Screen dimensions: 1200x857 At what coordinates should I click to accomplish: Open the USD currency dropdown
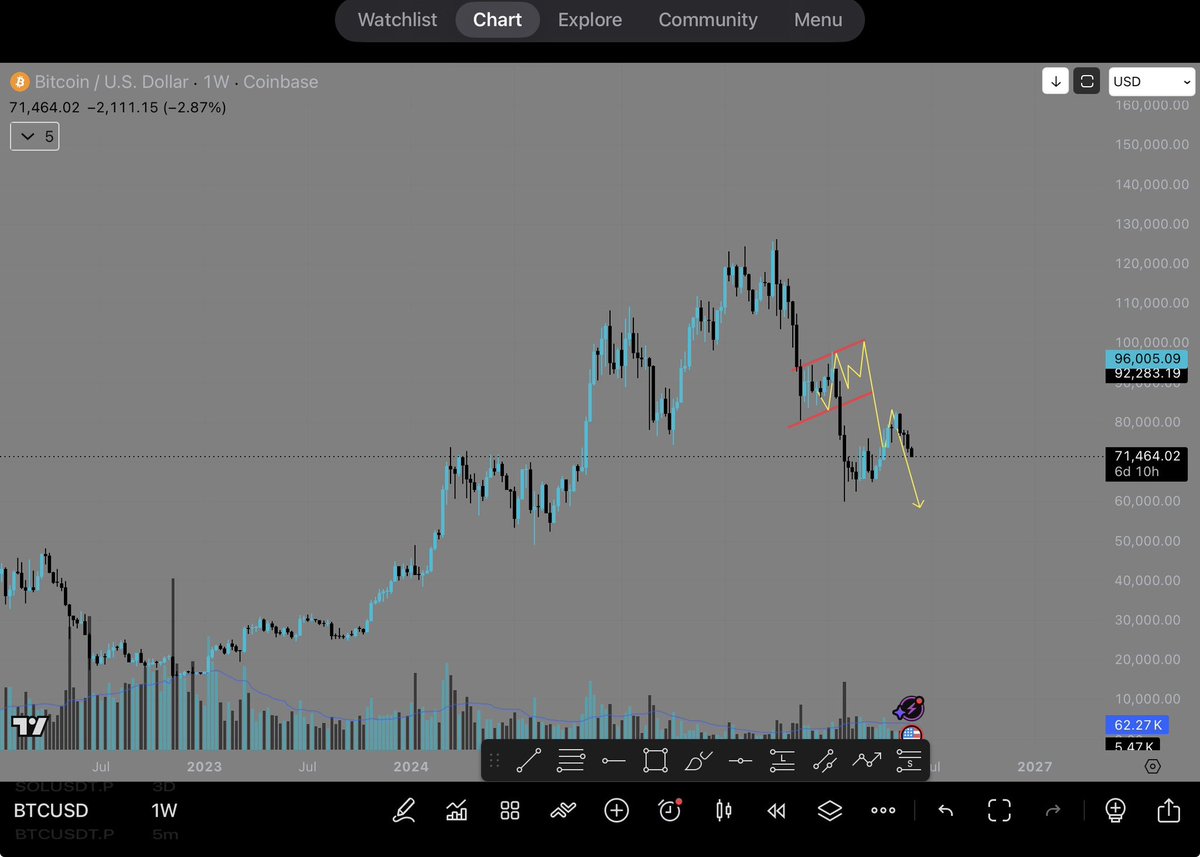tap(1152, 81)
